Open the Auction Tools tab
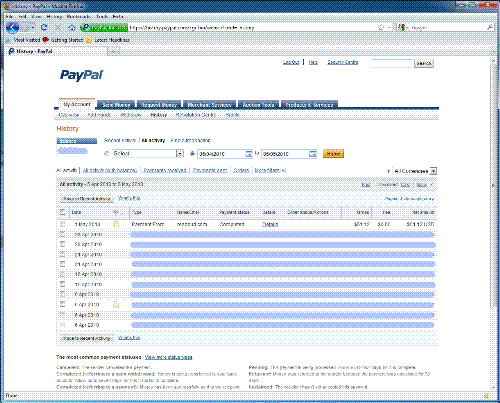 [258, 105]
